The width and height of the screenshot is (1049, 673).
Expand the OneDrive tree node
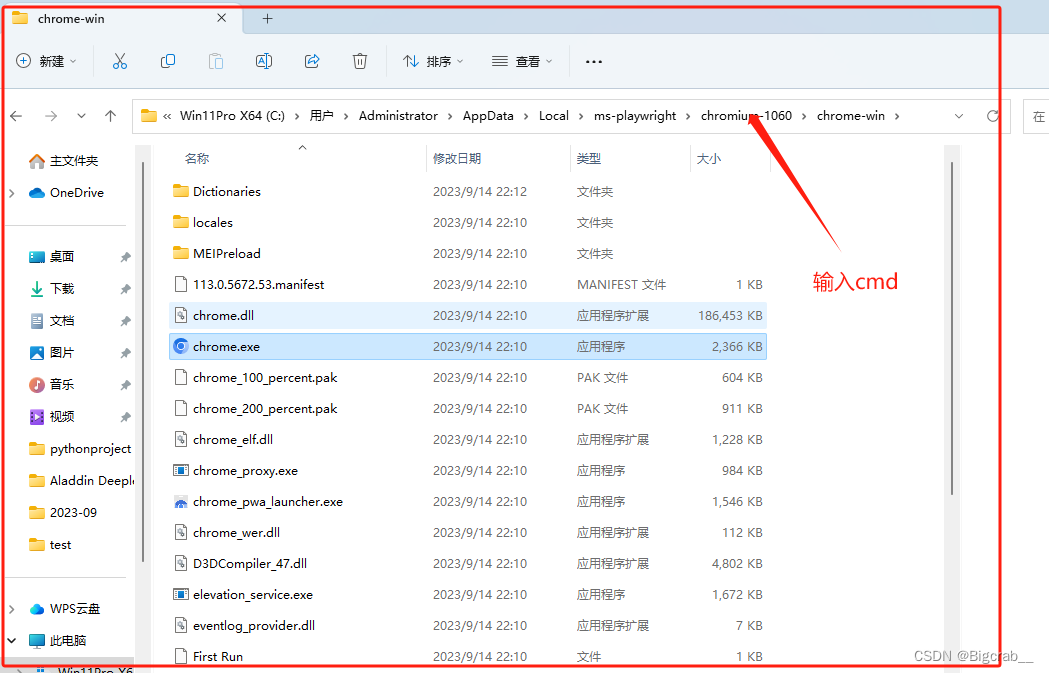click(11, 193)
